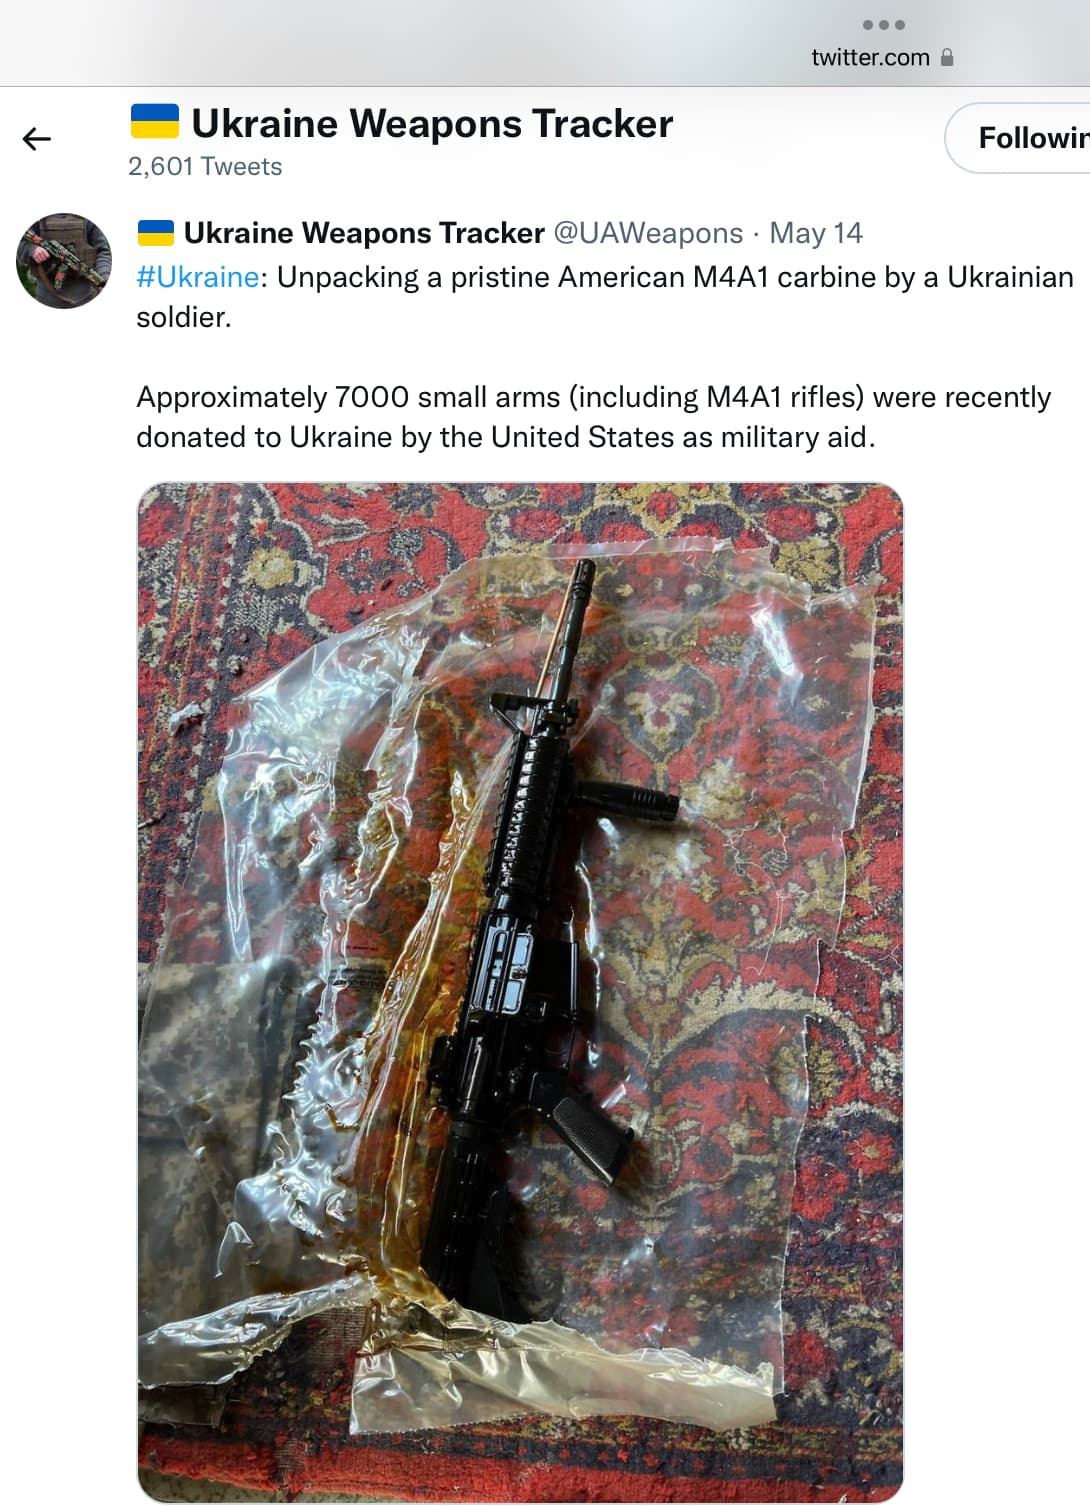The image size is (1090, 1507).
Task: Click the tweet text about M4A1 carbine
Action: pos(604,297)
